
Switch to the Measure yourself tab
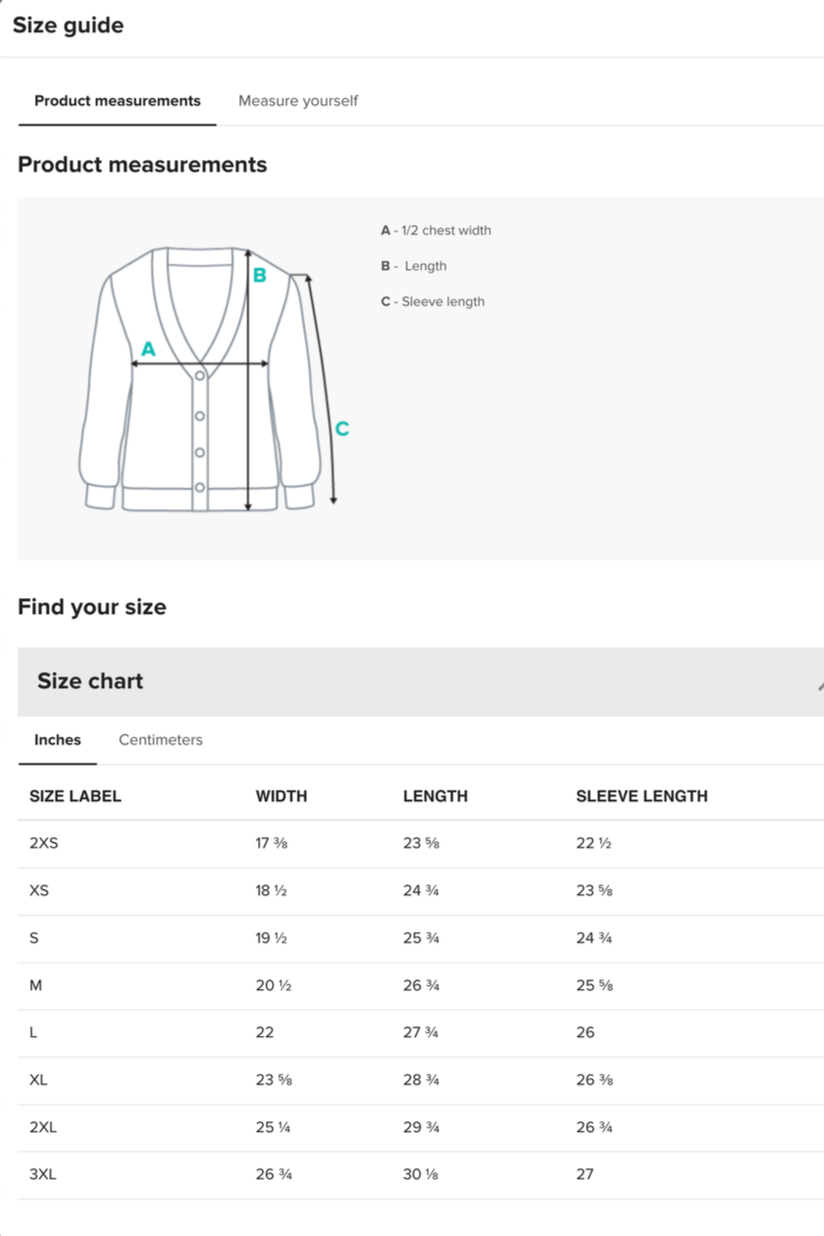pyautogui.click(x=298, y=101)
